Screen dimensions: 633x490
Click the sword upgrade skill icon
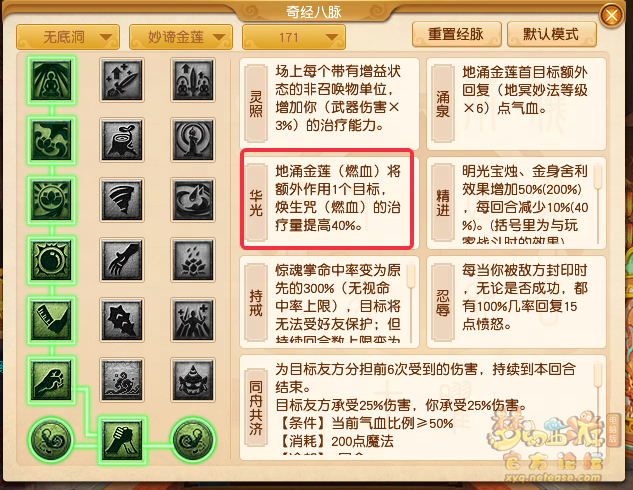tap(122, 80)
